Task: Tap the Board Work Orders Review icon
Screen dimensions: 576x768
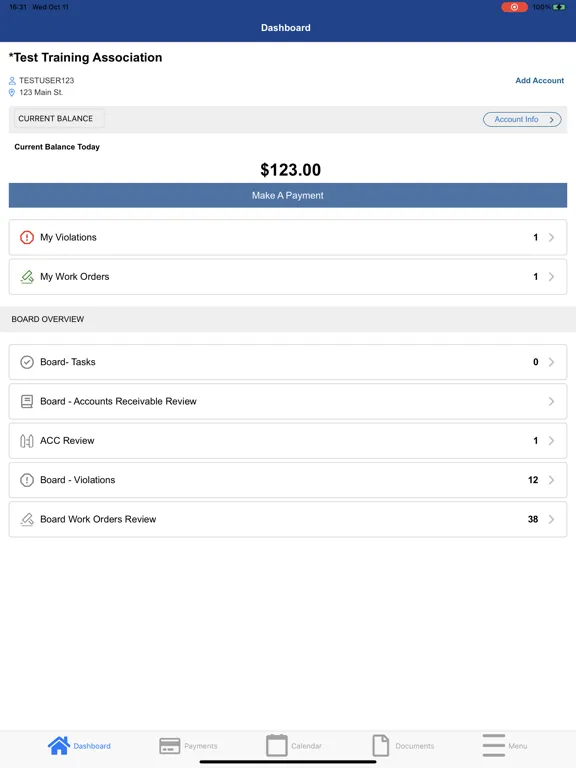Action: click(x=27, y=519)
